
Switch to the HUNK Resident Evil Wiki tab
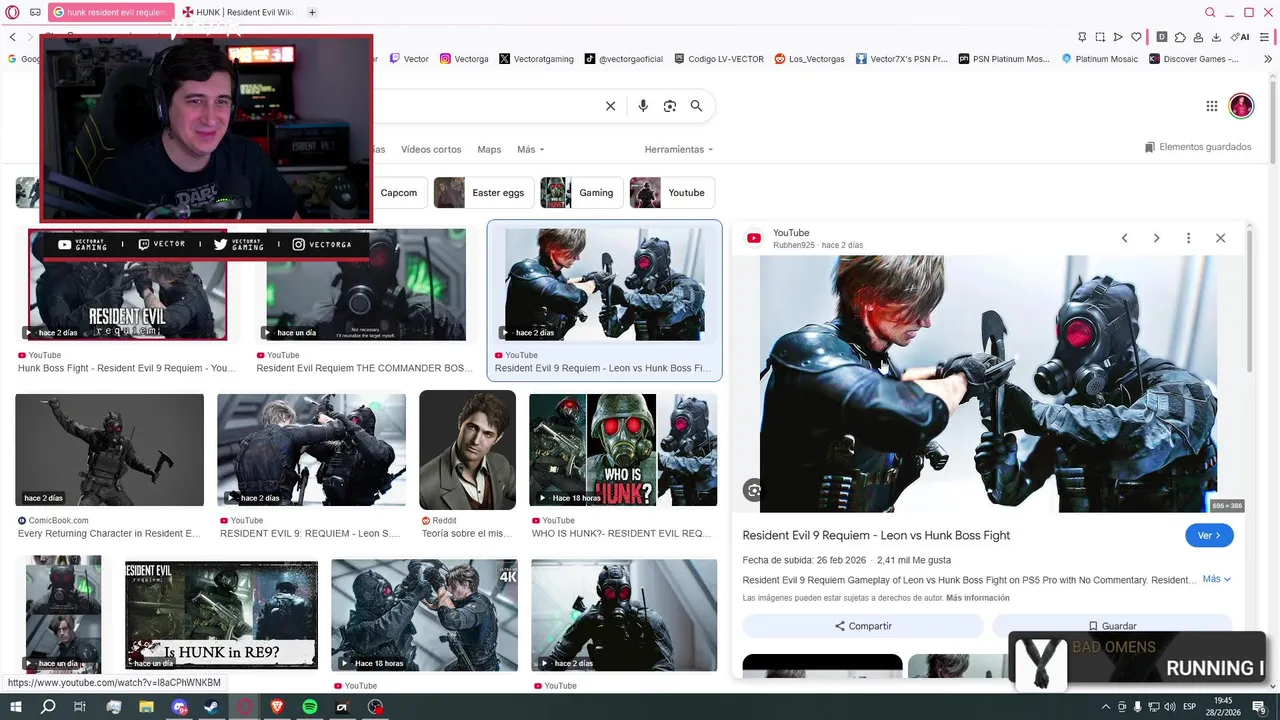pos(238,12)
